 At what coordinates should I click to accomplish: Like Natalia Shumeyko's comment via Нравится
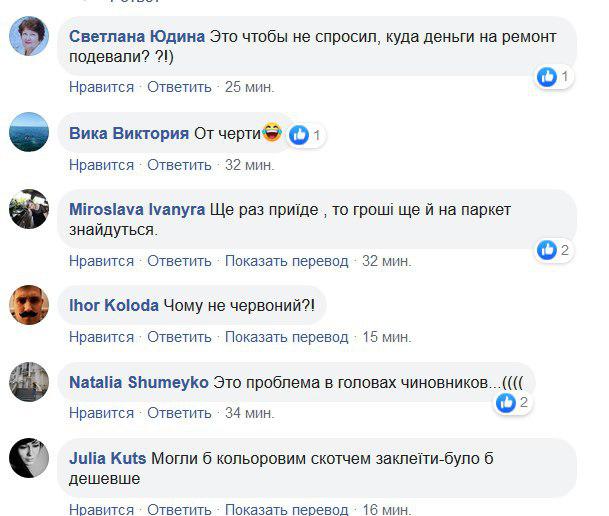point(101,413)
